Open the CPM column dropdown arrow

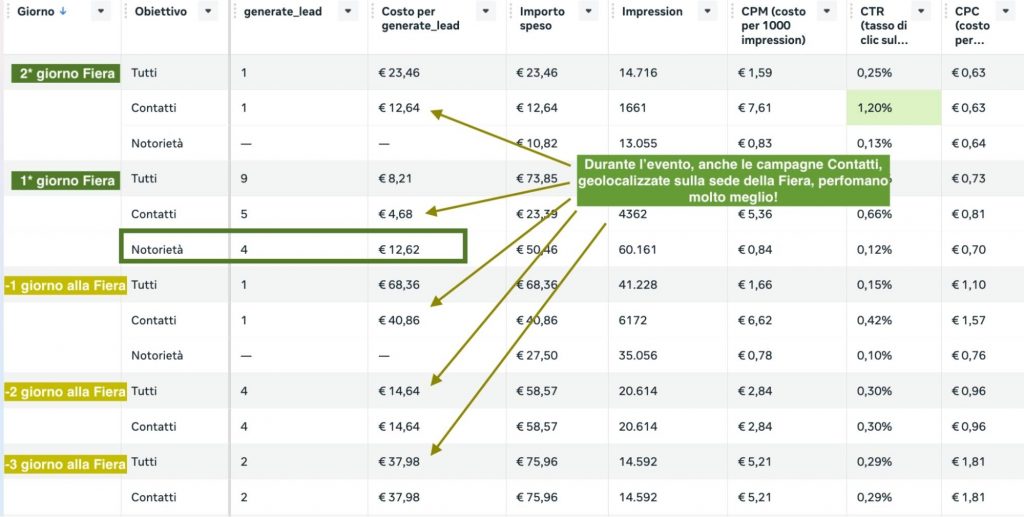827,12
